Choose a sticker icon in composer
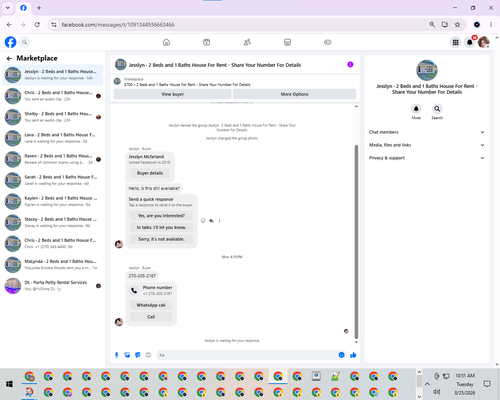Viewport: 500px width, 400px height. click(x=138, y=355)
